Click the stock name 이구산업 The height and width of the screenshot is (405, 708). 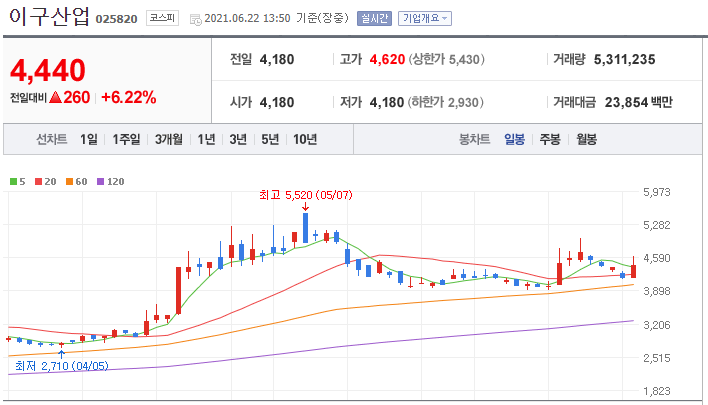click(49, 17)
